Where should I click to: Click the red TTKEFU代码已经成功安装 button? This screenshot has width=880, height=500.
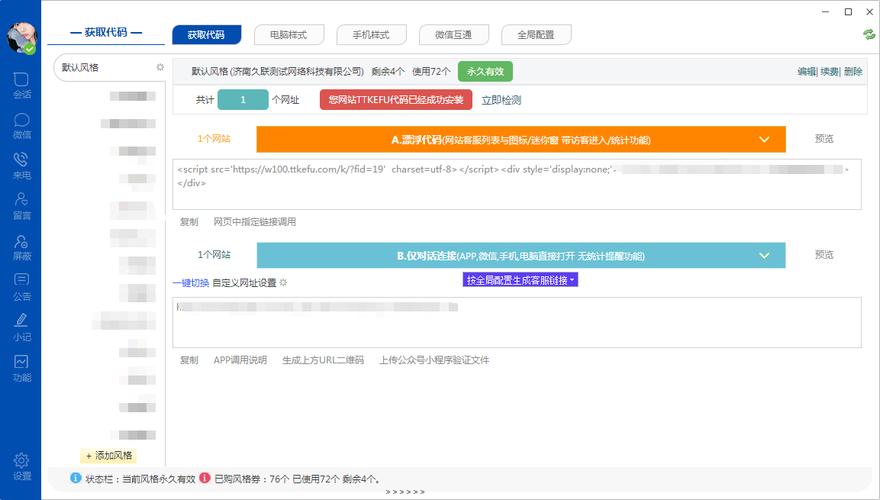pyautogui.click(x=396, y=100)
